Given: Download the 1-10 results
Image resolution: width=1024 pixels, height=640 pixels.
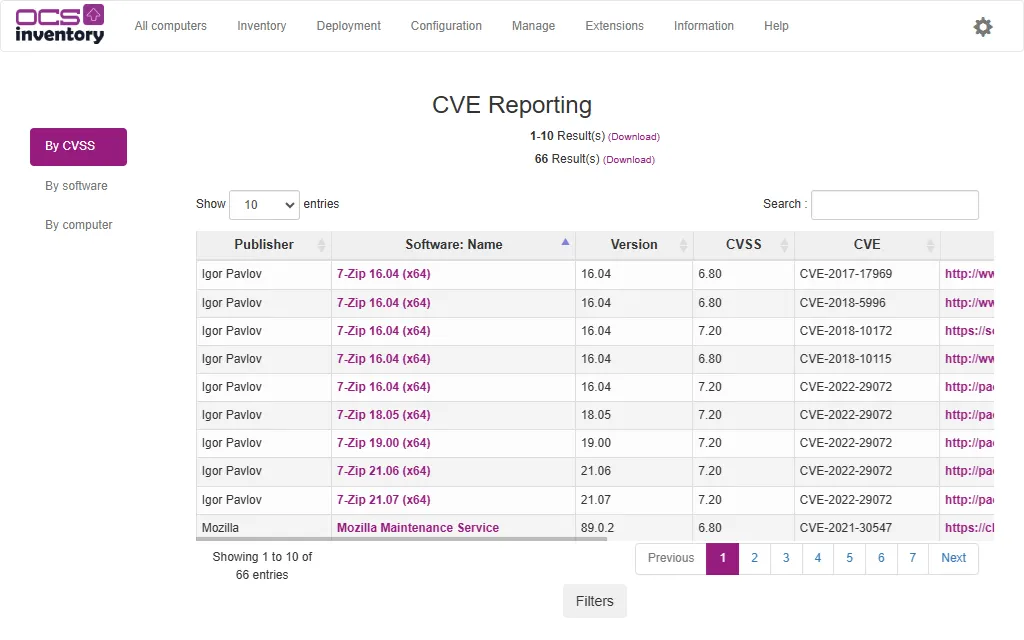Looking at the screenshot, I should coord(633,136).
